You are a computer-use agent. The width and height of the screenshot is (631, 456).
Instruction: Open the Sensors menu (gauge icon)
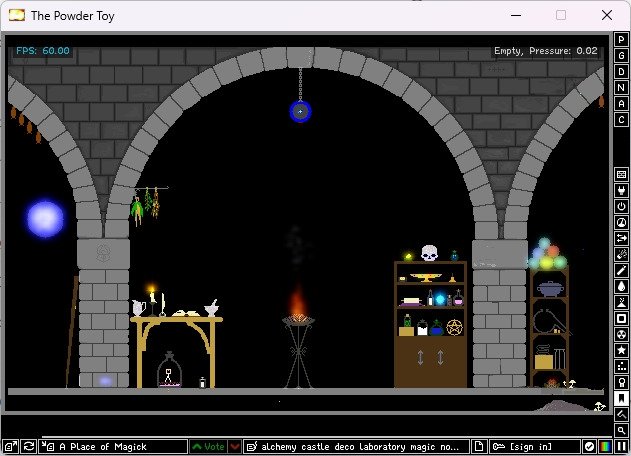[621, 222]
